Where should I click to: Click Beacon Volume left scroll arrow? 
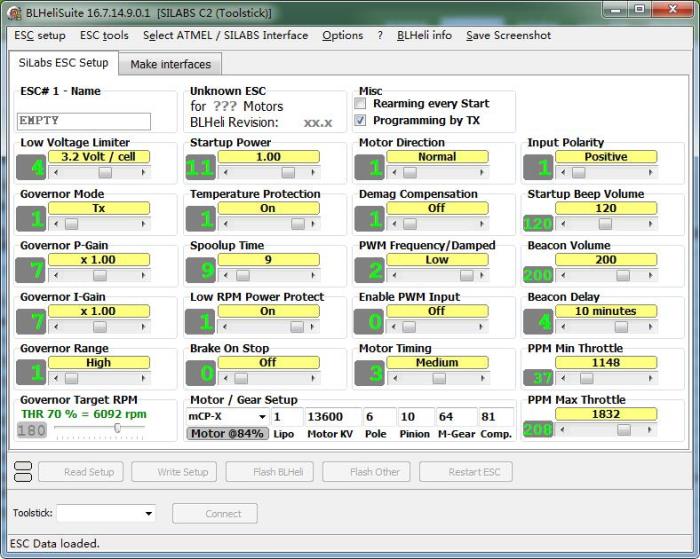(563, 275)
